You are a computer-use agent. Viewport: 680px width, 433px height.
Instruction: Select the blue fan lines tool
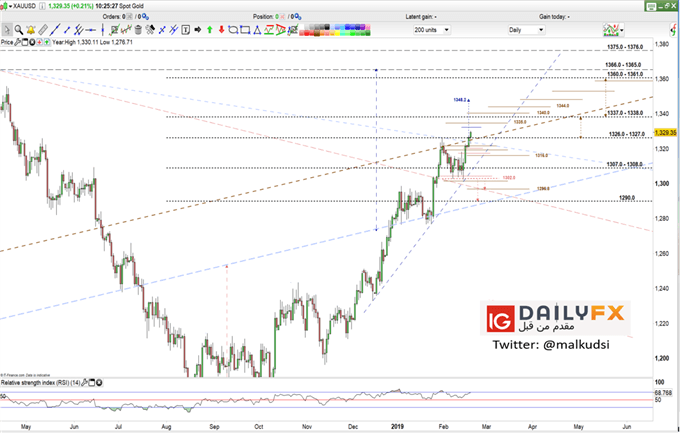173,30
